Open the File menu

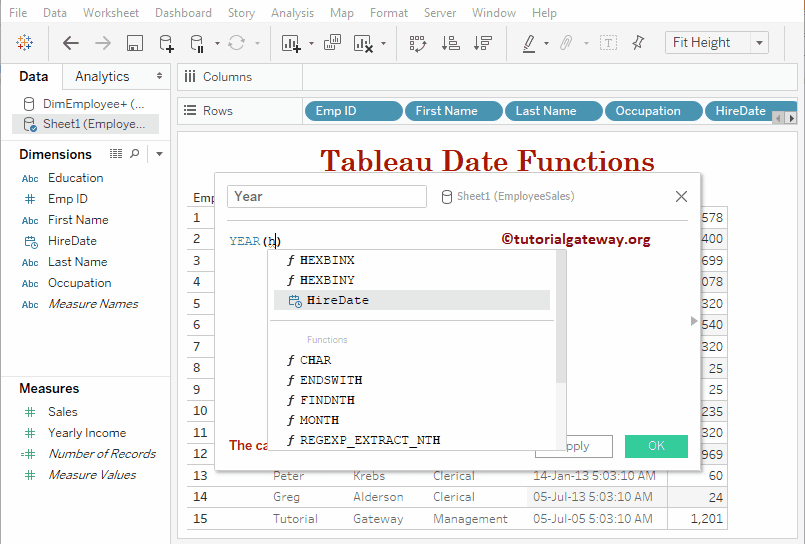pos(18,13)
